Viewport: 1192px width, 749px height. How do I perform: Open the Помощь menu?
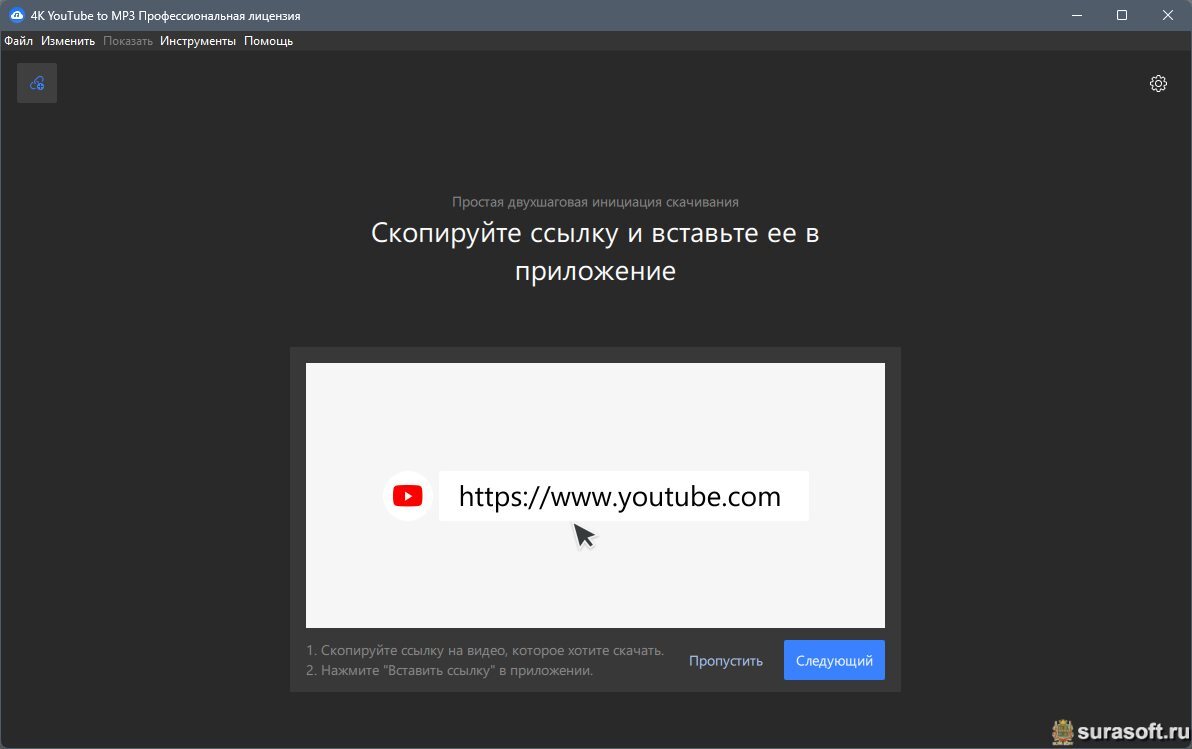[x=268, y=41]
